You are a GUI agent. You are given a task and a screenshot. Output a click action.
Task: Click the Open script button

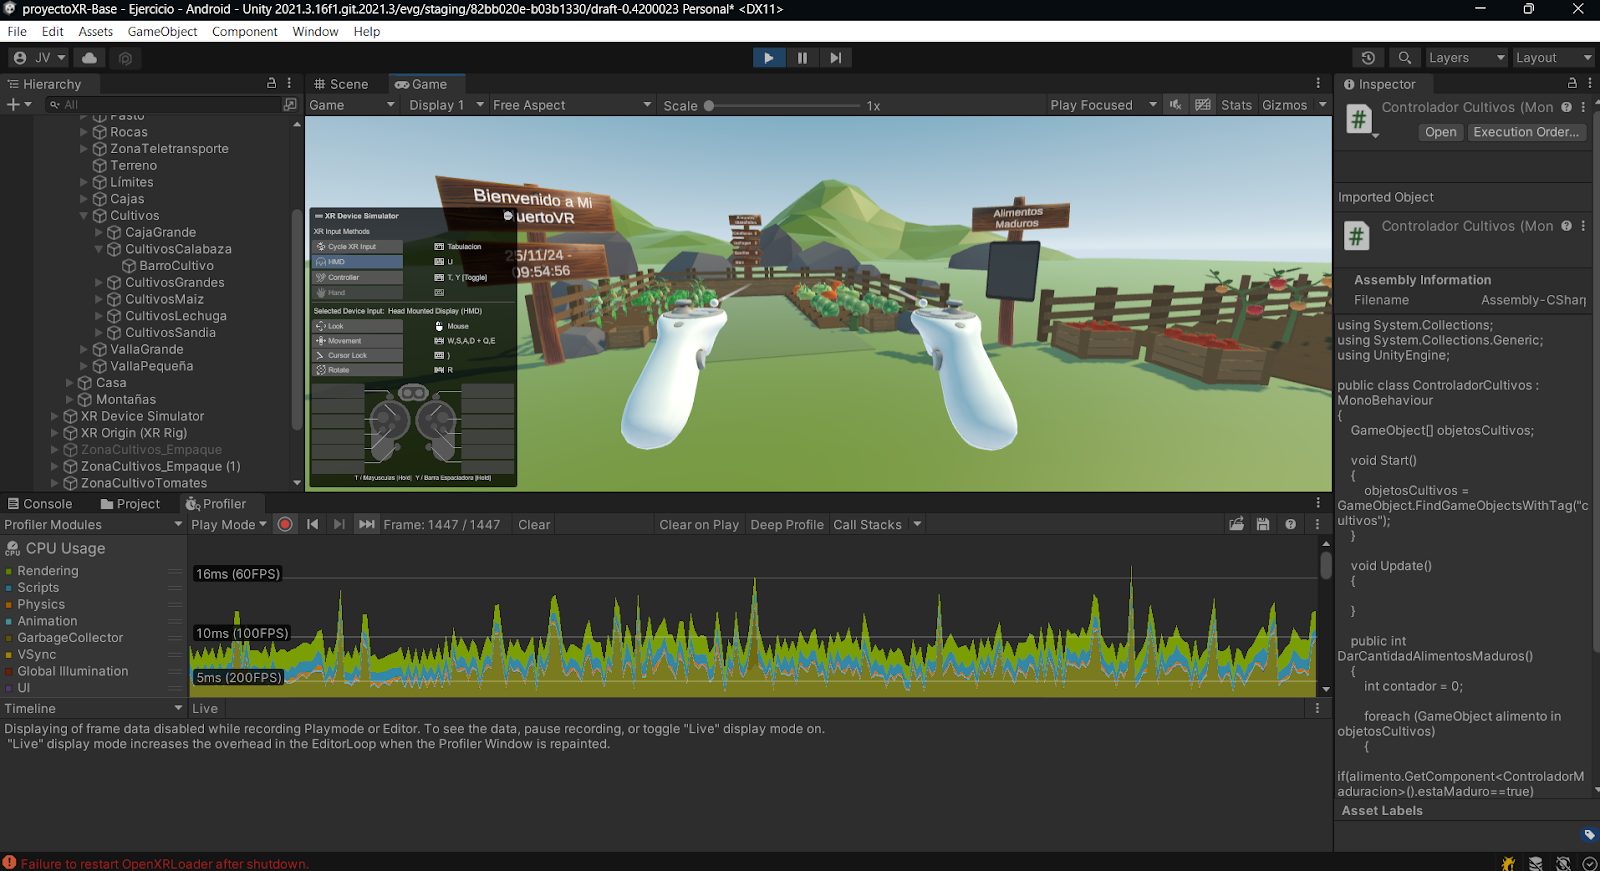1440,132
